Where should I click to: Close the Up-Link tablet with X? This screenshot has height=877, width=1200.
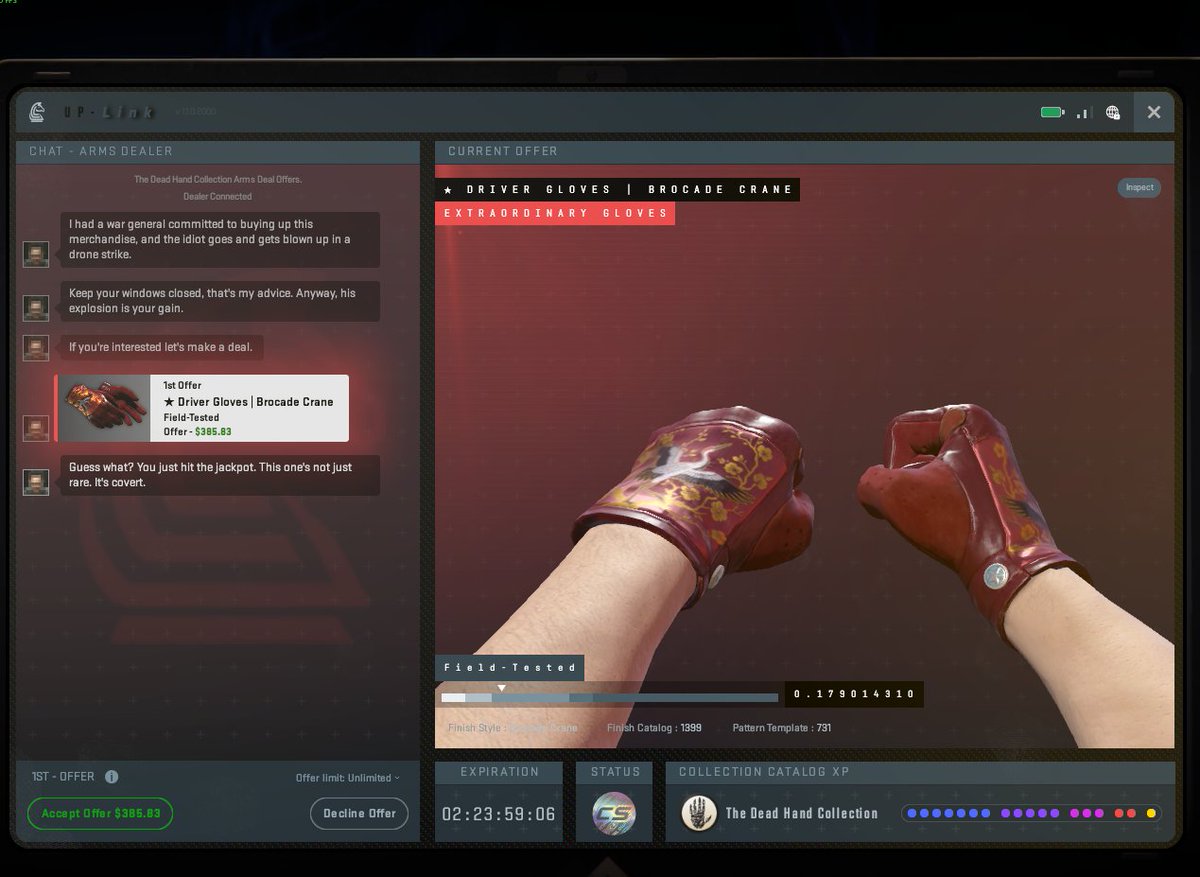(x=1153, y=112)
